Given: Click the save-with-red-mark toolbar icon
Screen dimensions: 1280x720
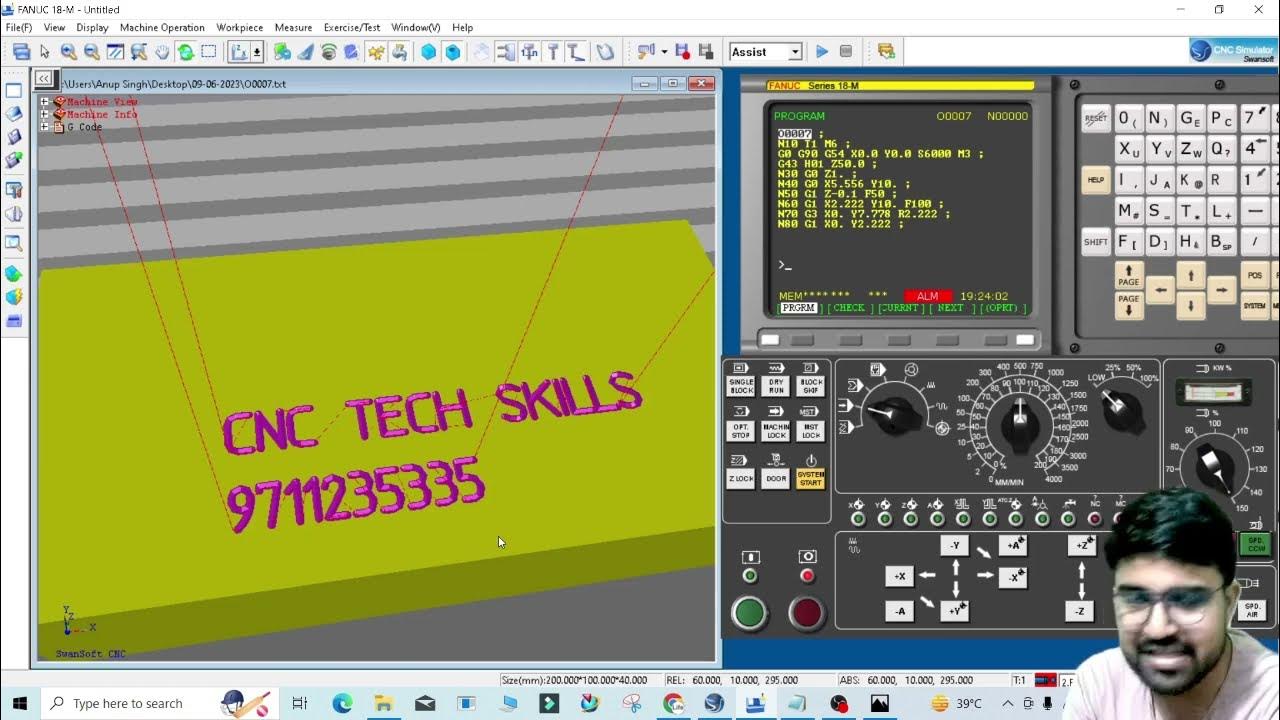Looking at the screenshot, I should pos(682,52).
